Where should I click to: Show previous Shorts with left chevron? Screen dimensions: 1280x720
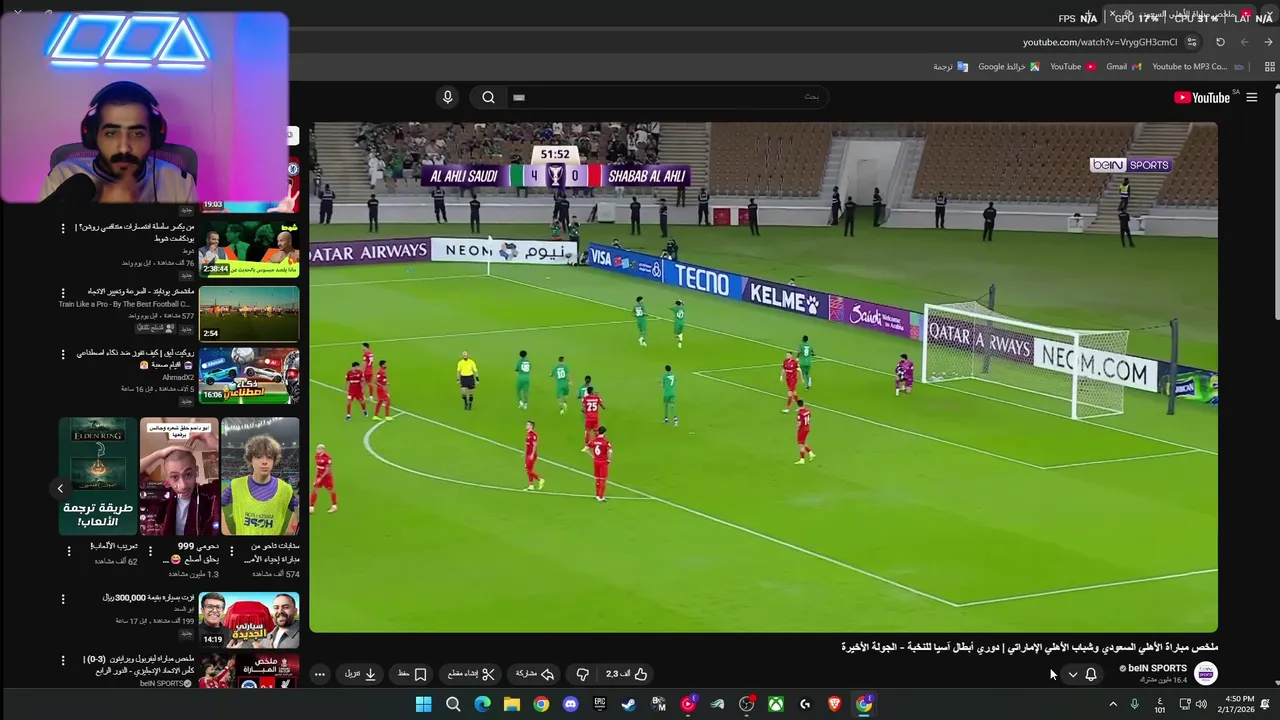(60, 488)
